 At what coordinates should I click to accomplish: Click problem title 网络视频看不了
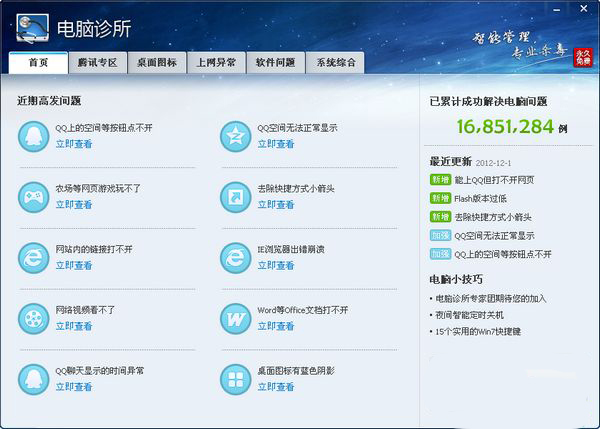85,310
